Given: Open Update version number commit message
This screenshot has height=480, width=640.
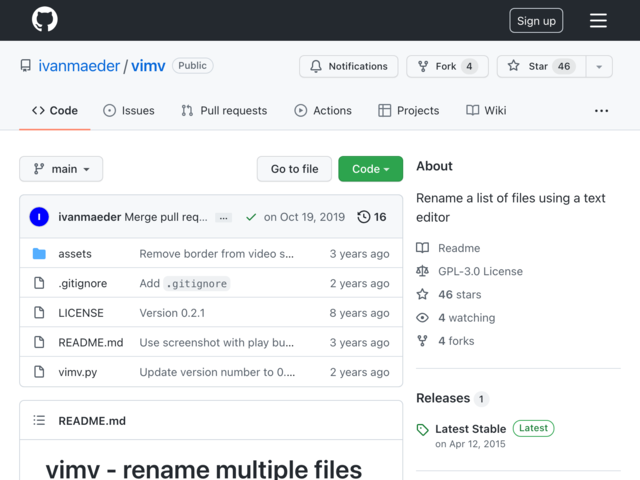Looking at the screenshot, I should click(217, 372).
